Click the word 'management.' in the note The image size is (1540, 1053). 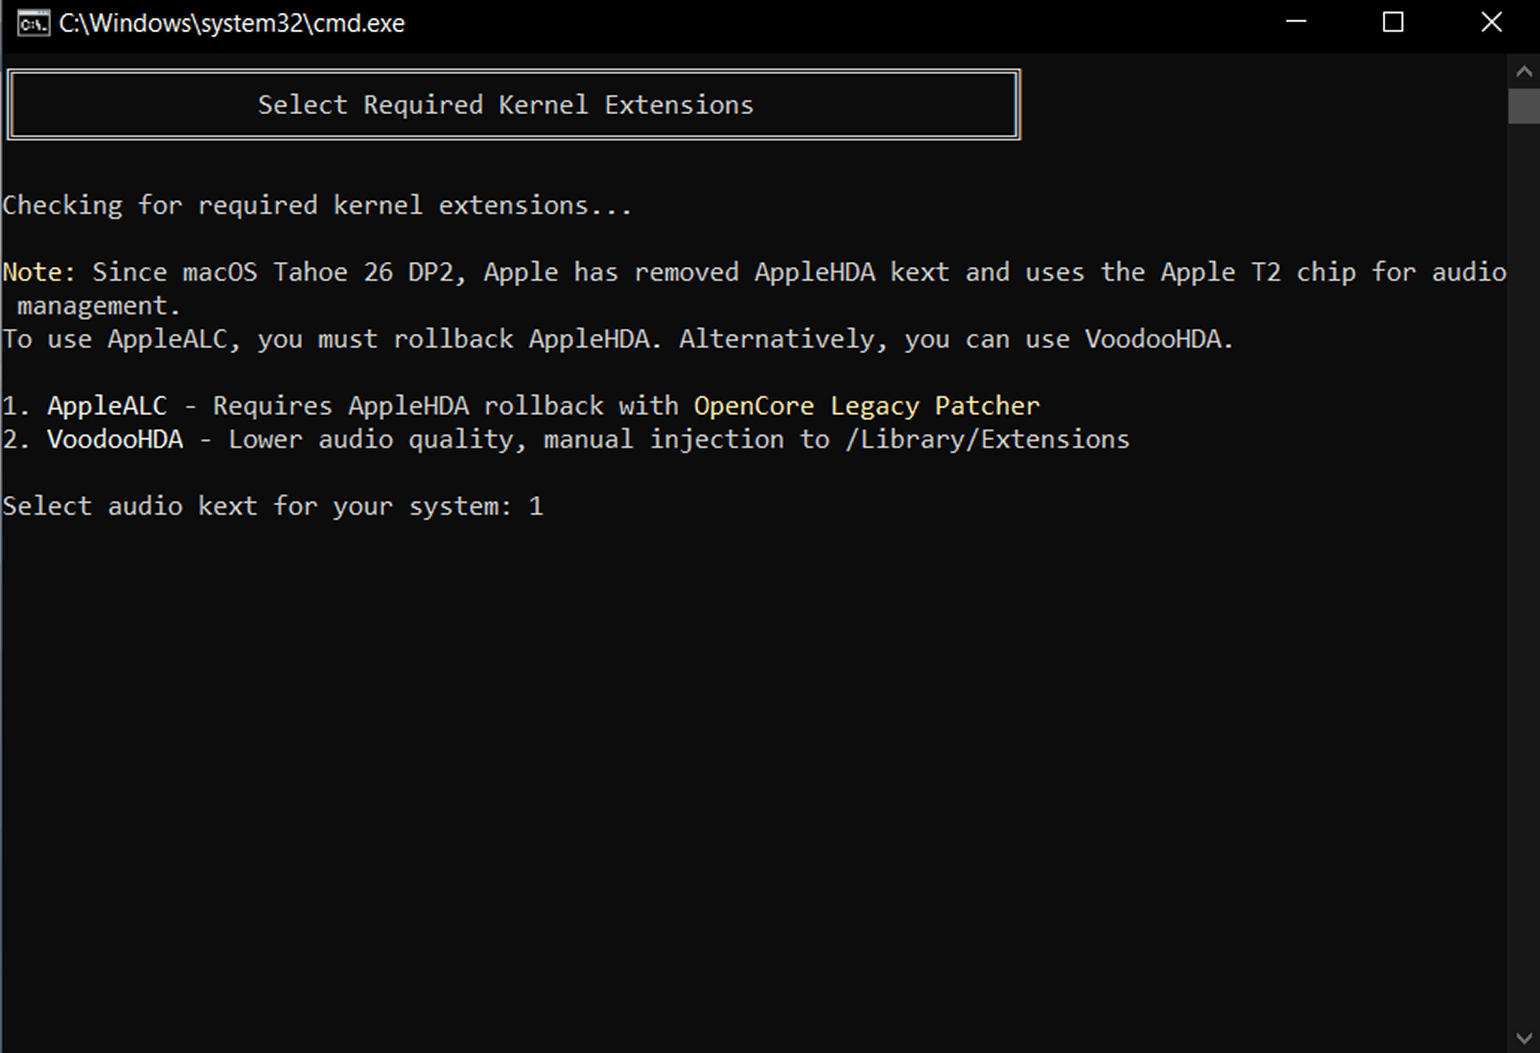tap(99, 306)
